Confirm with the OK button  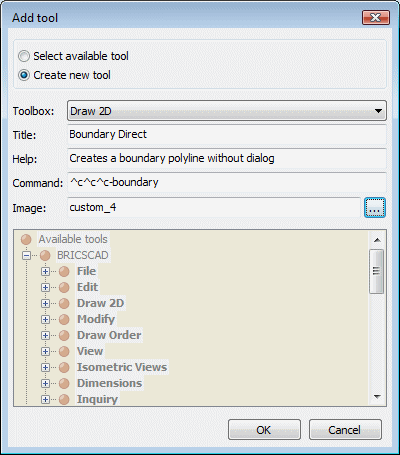pyautogui.click(x=264, y=430)
